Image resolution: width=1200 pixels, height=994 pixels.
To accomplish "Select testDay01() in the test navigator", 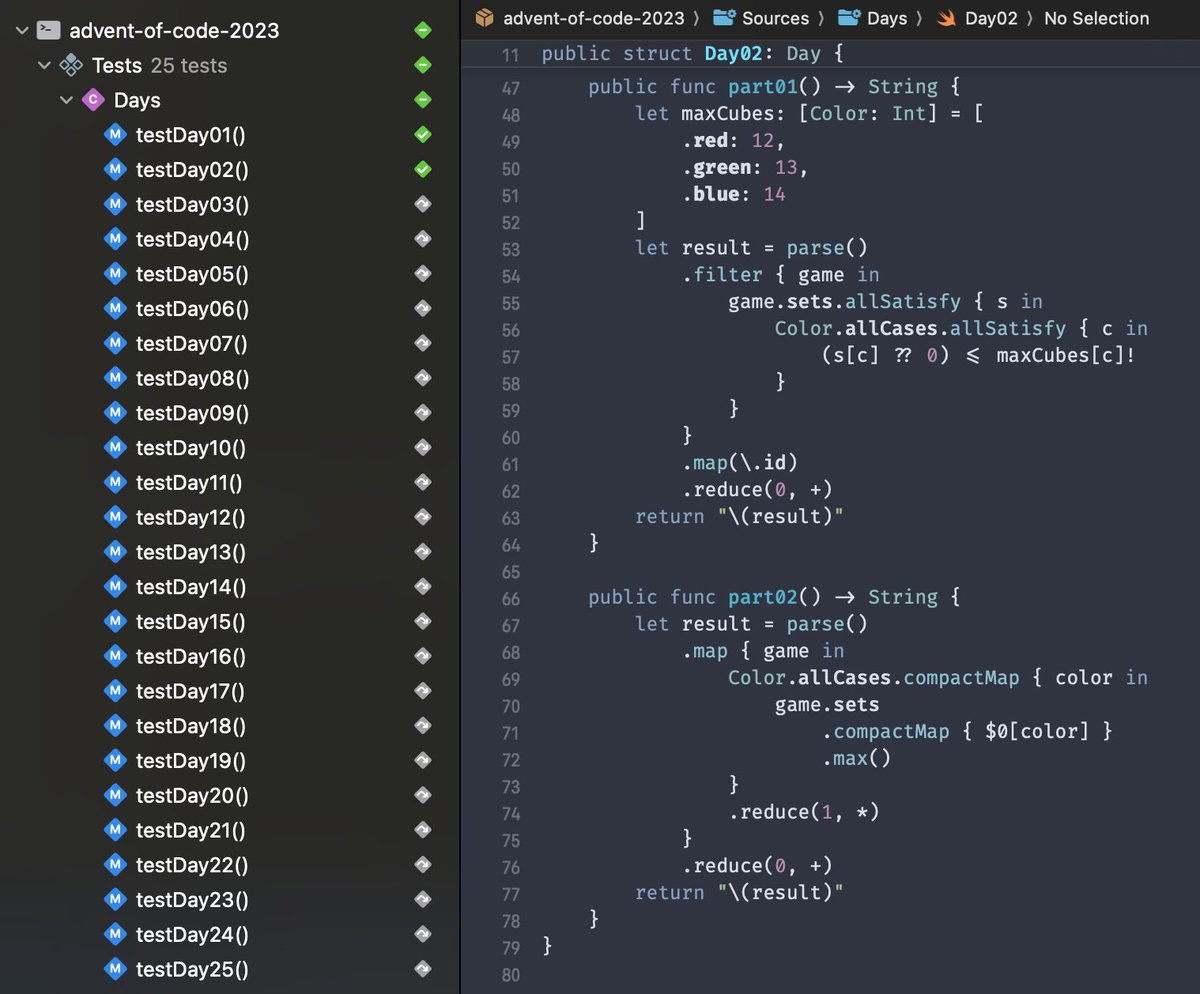I will [191, 135].
